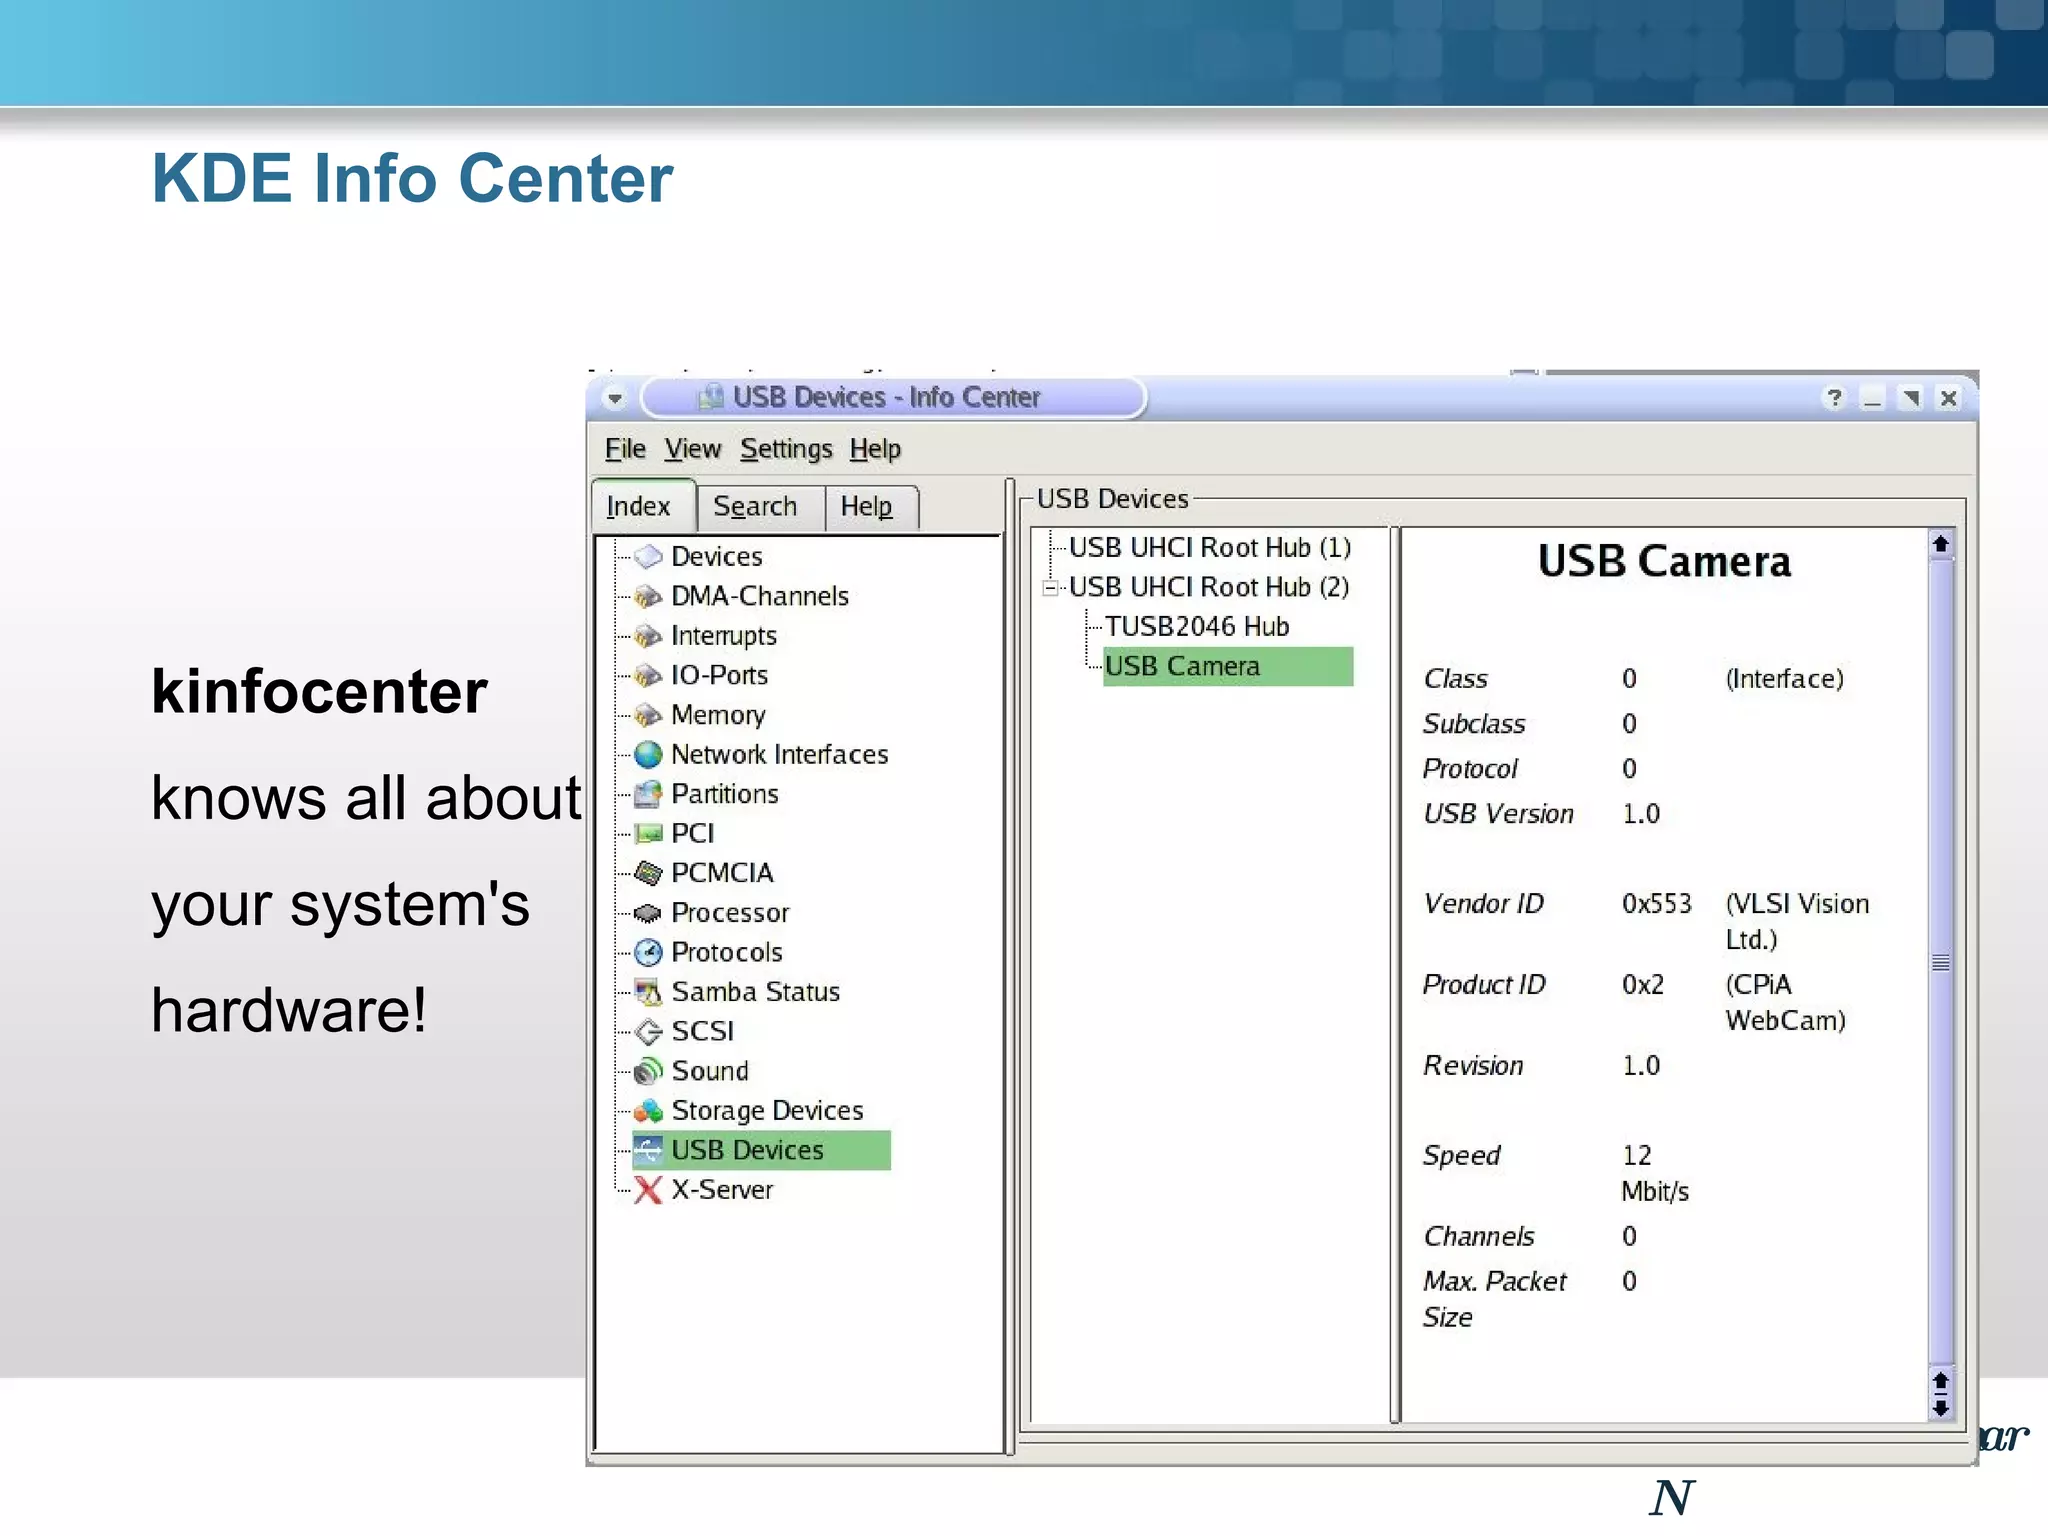Viewport: 2048px width, 1536px height.
Task: Open the File menu
Action: tap(625, 449)
